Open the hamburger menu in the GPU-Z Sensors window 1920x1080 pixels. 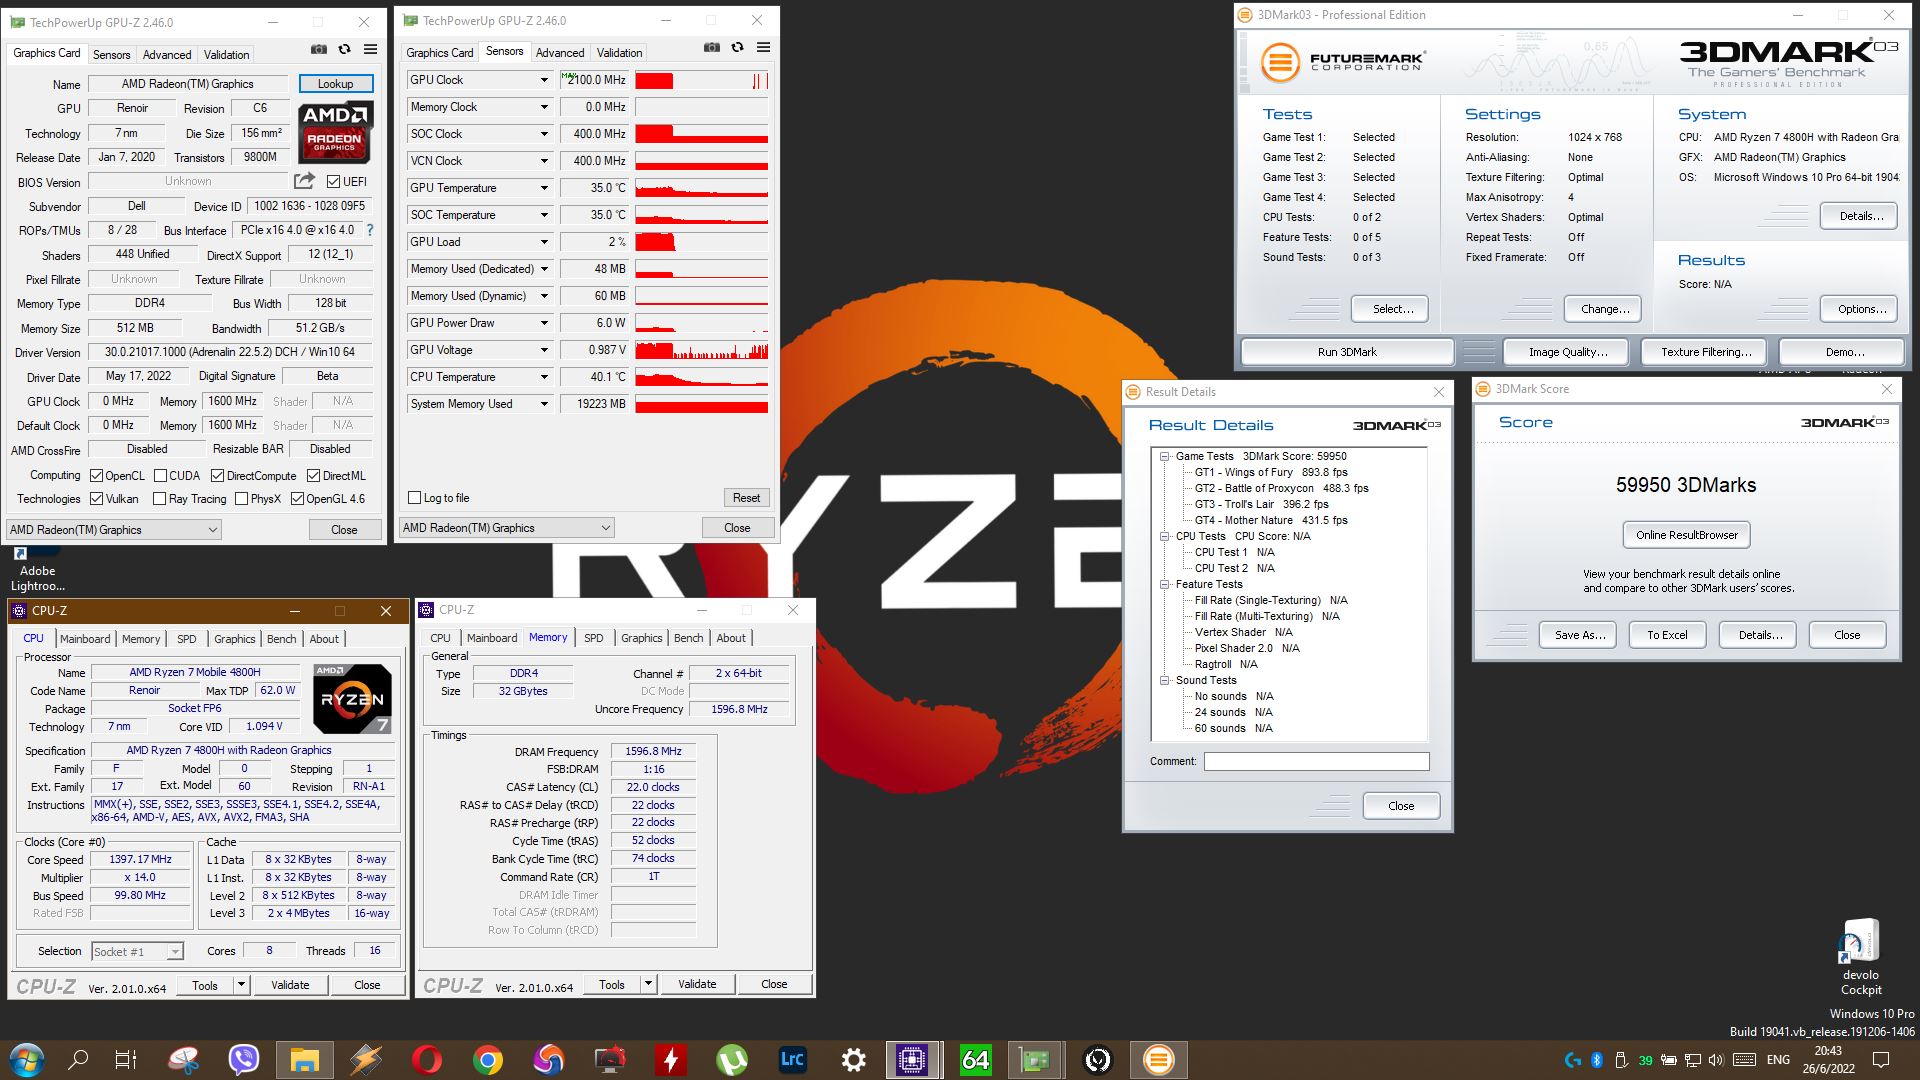(764, 47)
